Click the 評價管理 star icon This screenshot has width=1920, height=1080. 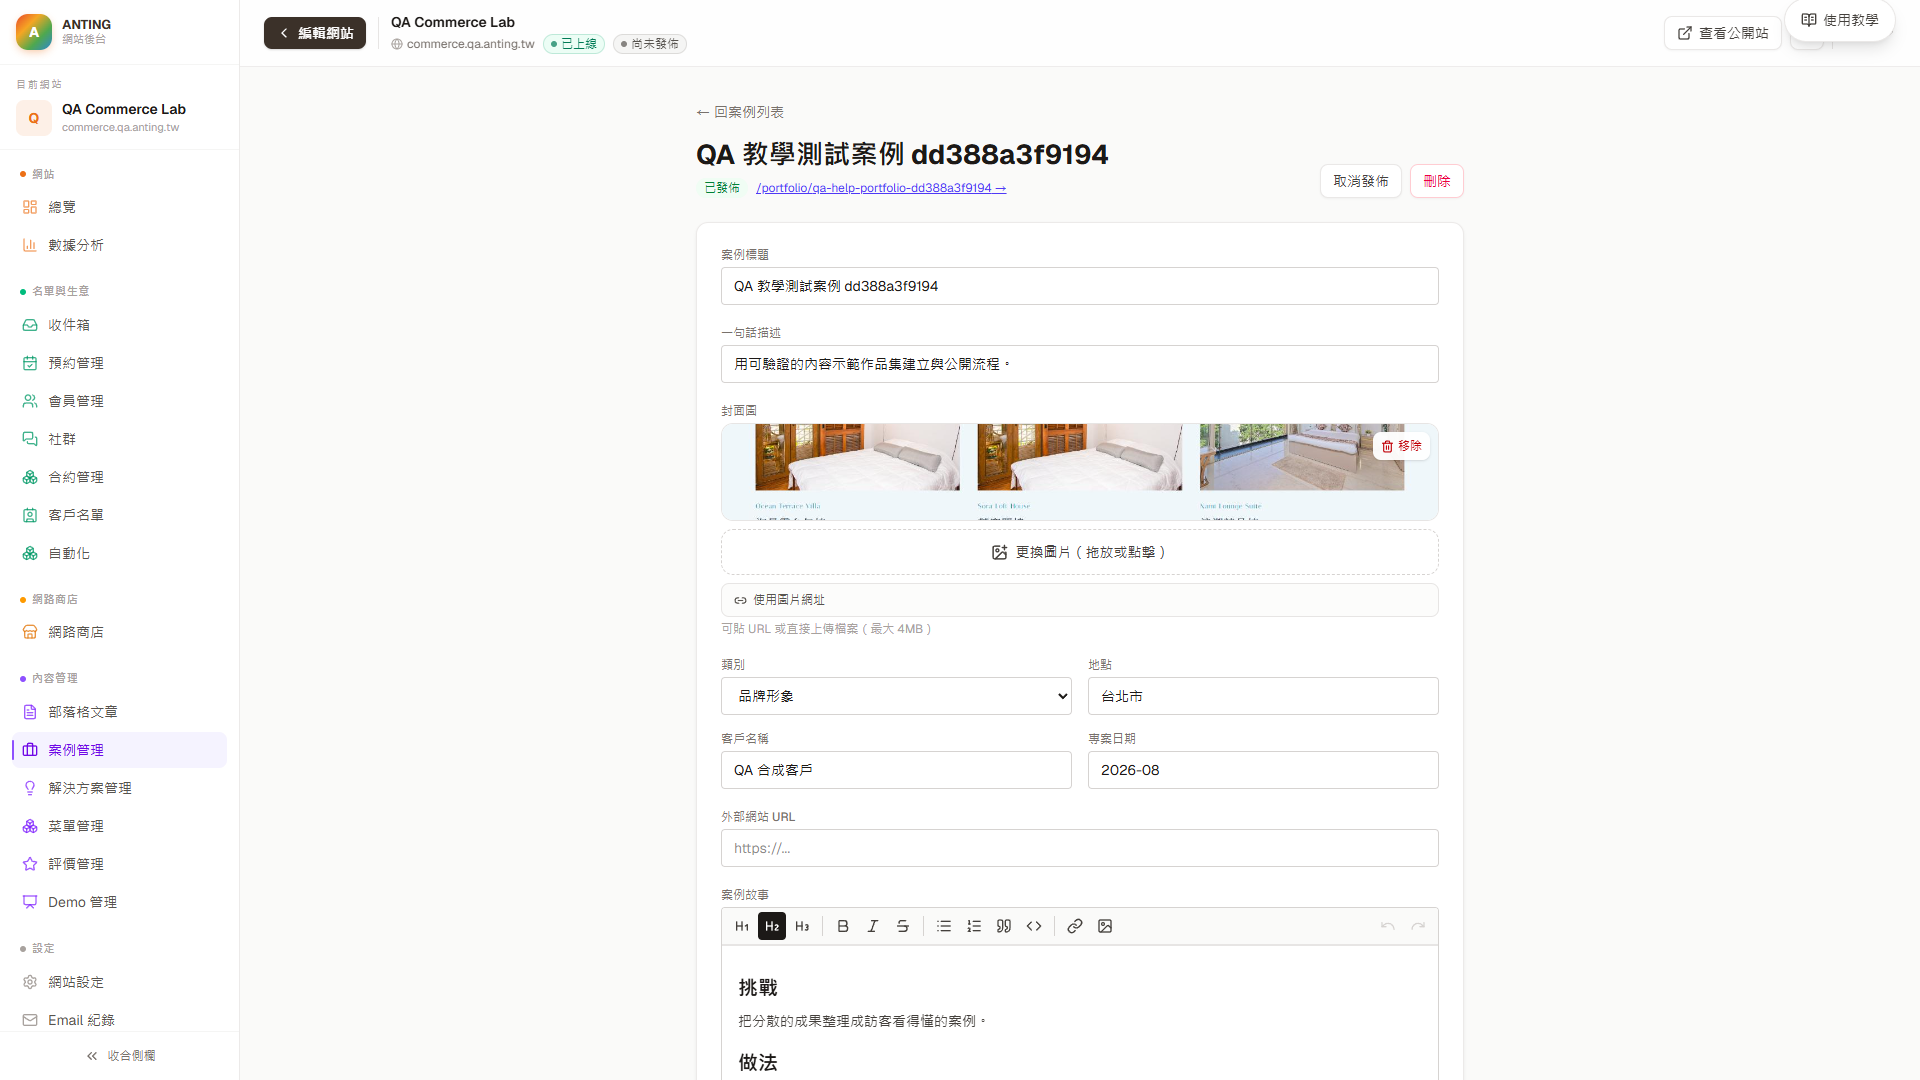(x=30, y=864)
